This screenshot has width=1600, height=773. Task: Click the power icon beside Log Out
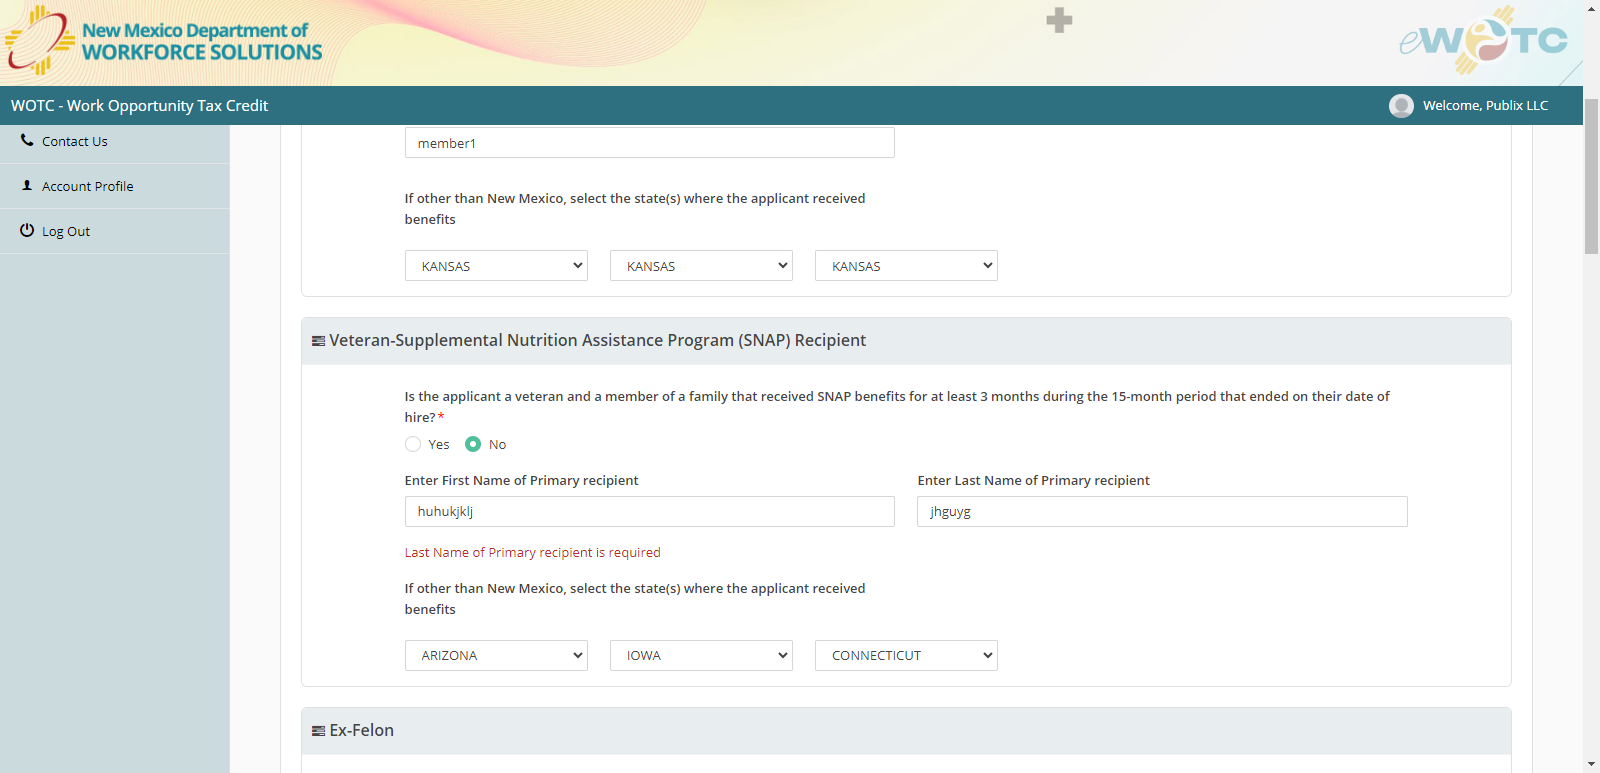(x=27, y=230)
